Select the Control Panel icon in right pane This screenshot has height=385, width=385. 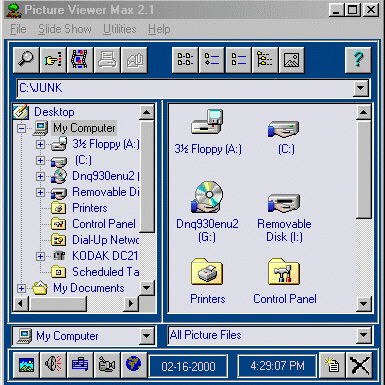(x=284, y=271)
